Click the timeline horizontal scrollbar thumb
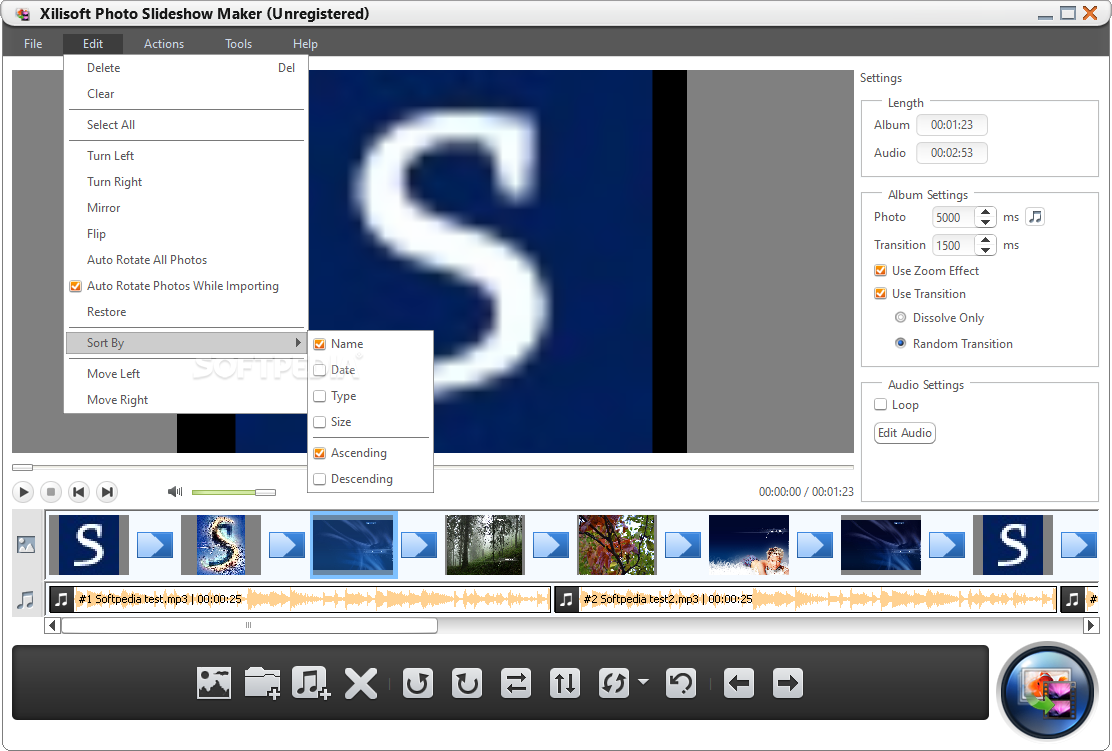The width and height of the screenshot is (1112, 751). pyautogui.click(x=249, y=625)
